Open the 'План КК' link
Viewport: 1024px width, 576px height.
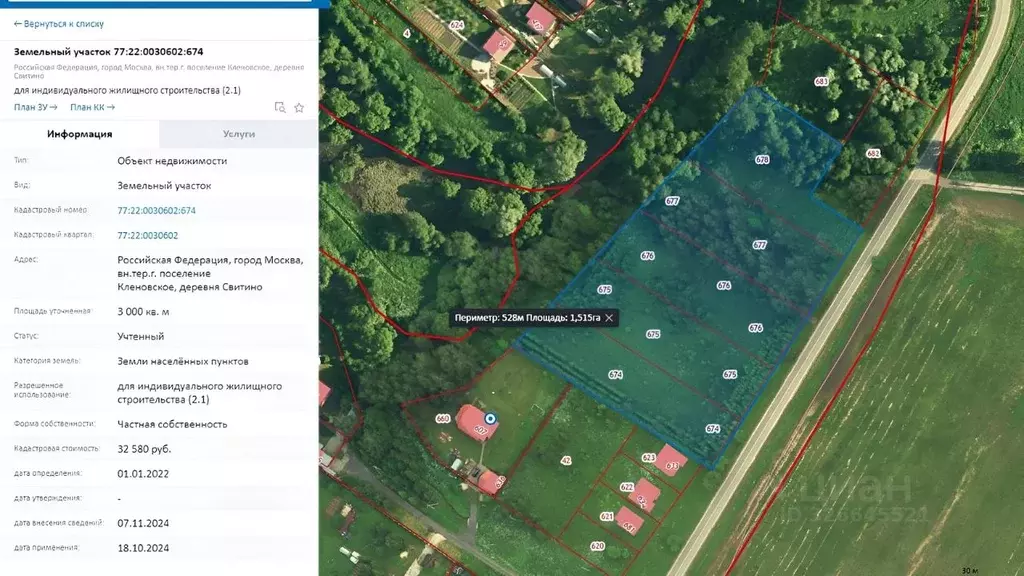(x=92, y=107)
